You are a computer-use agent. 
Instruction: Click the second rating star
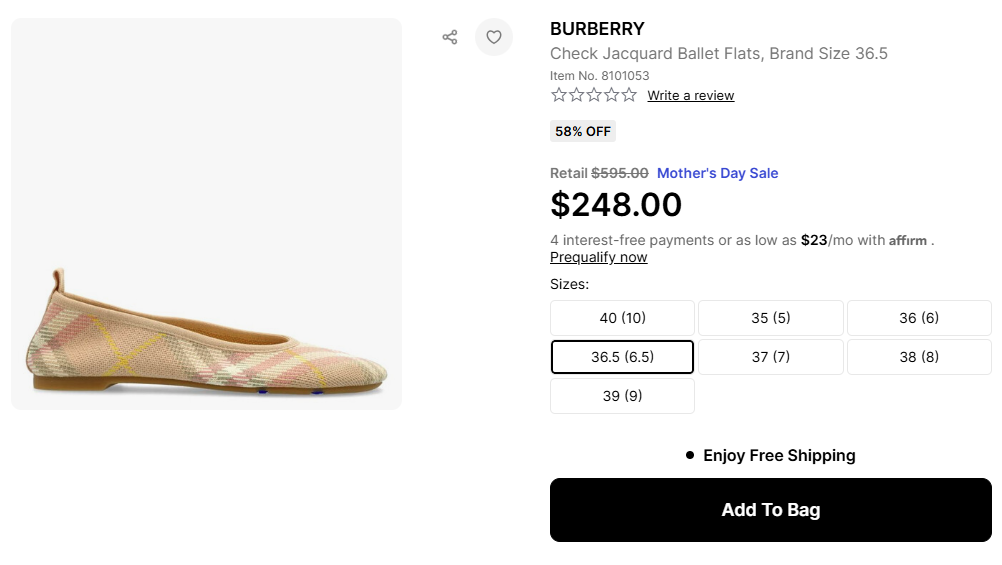point(576,95)
